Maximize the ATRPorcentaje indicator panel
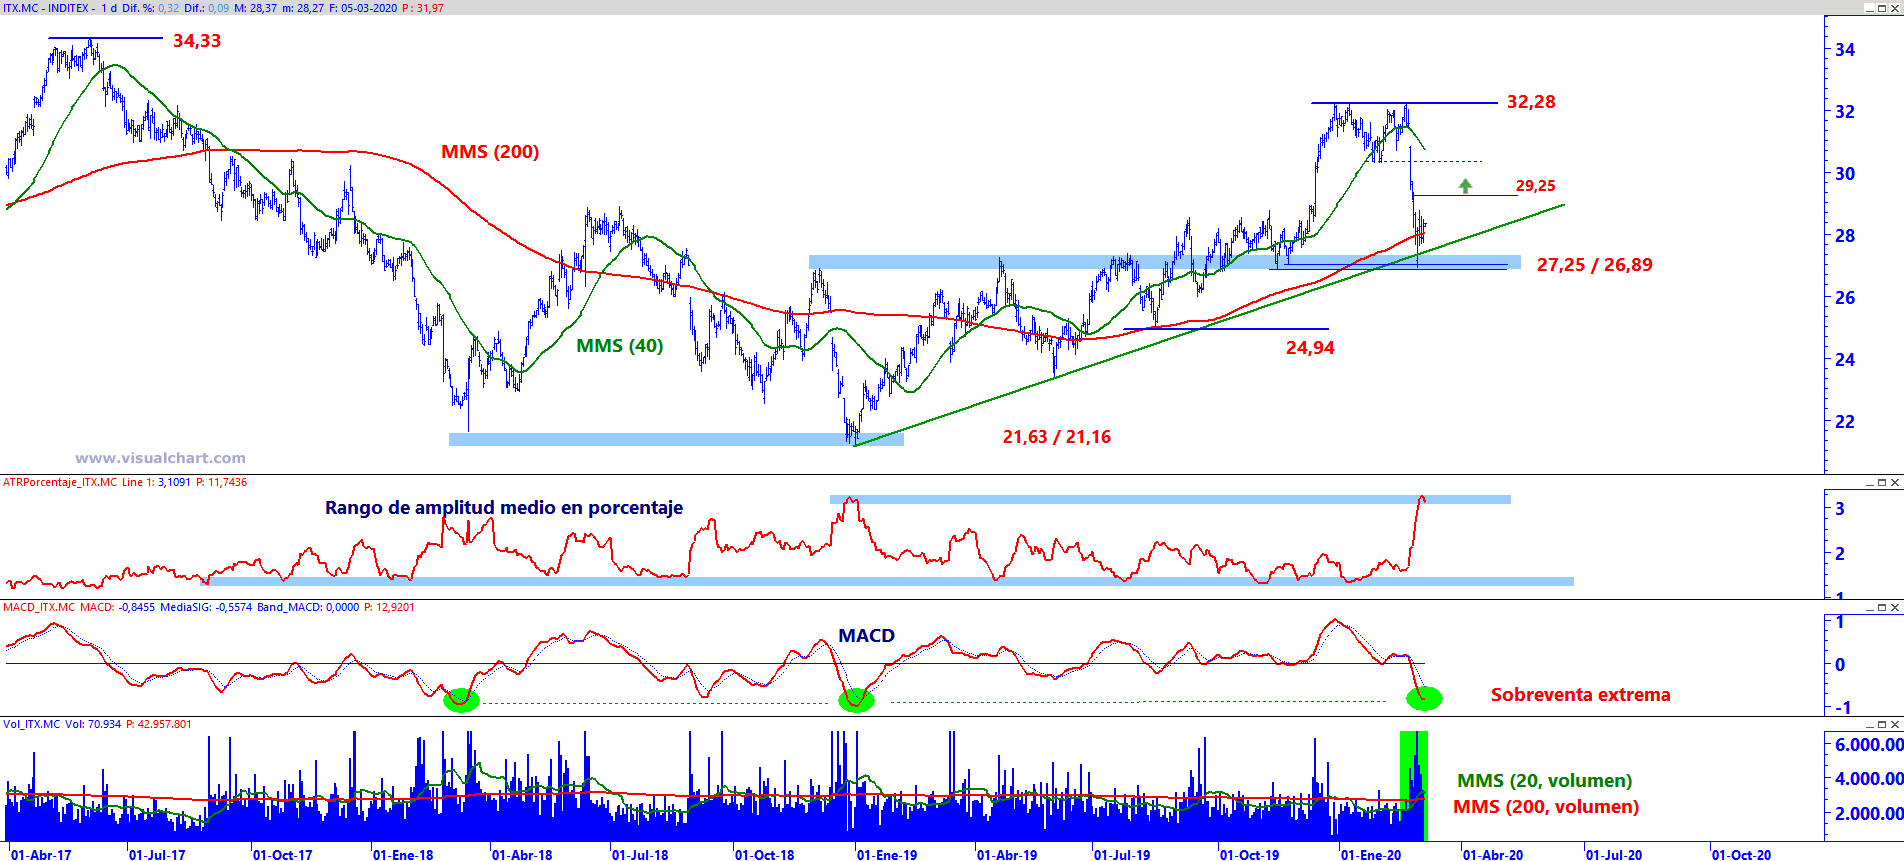 coord(1882,482)
